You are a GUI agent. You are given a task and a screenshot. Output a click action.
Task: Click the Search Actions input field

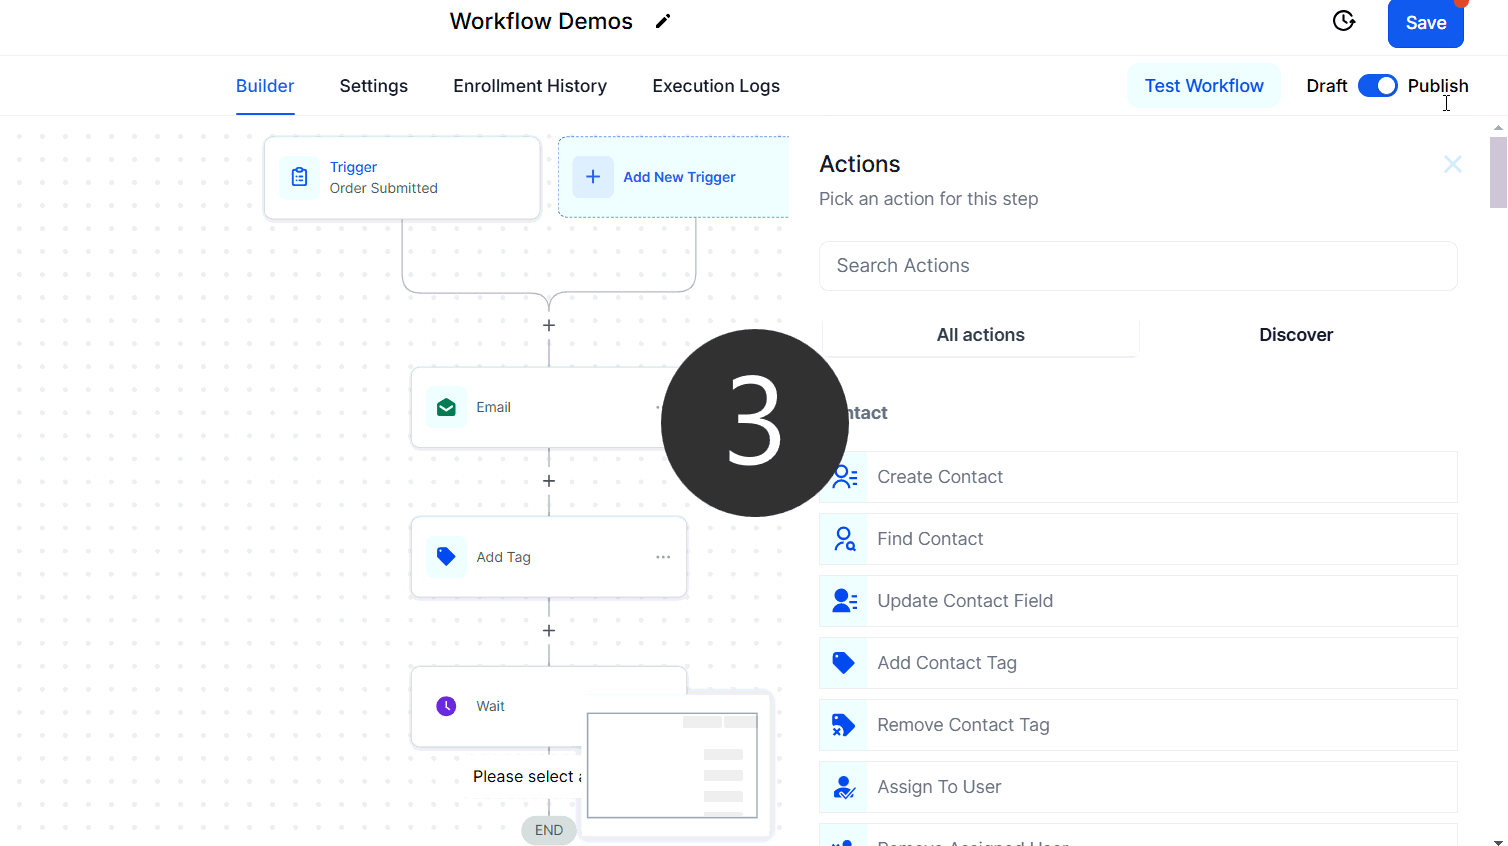(x=1137, y=266)
